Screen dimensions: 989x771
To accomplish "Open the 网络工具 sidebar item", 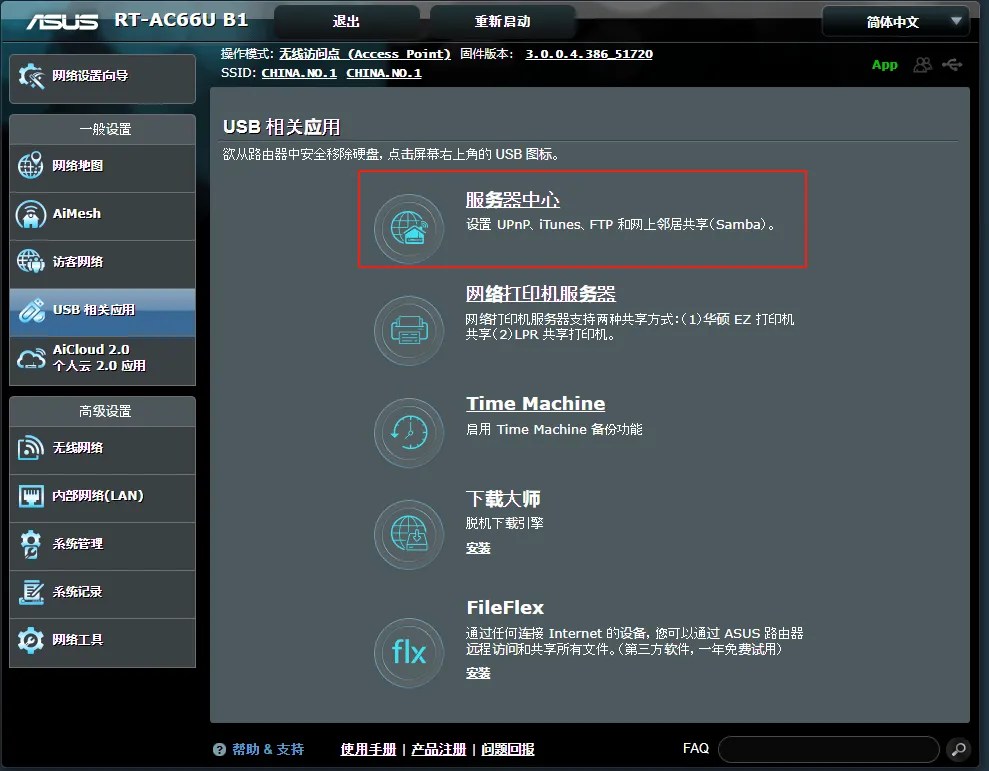I will coord(102,642).
